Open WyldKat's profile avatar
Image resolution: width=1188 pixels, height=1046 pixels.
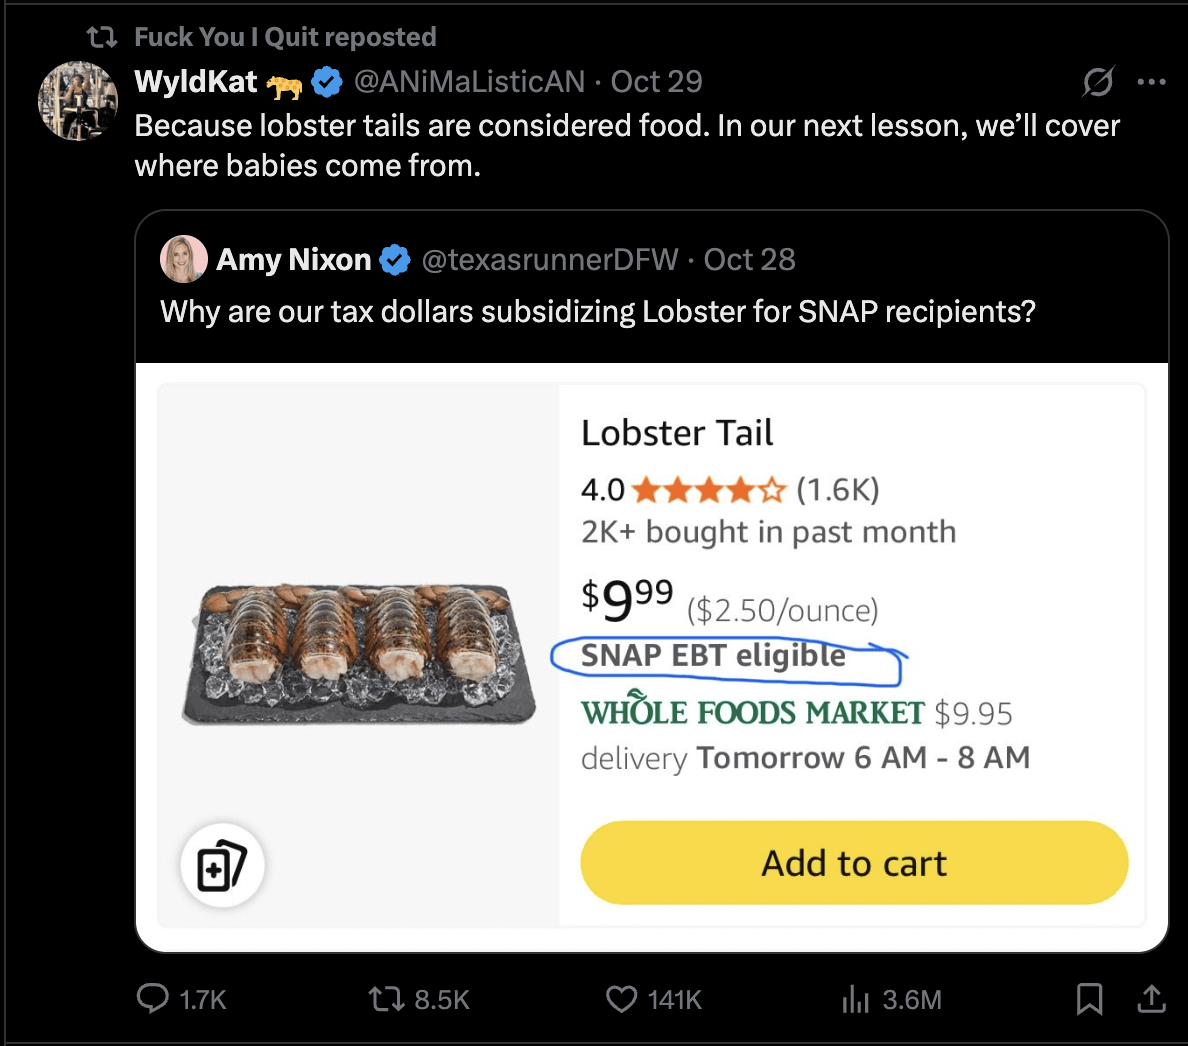78,101
